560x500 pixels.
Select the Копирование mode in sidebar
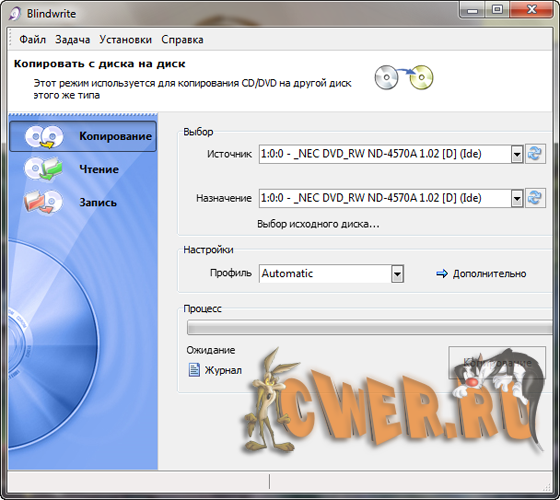coord(83,136)
